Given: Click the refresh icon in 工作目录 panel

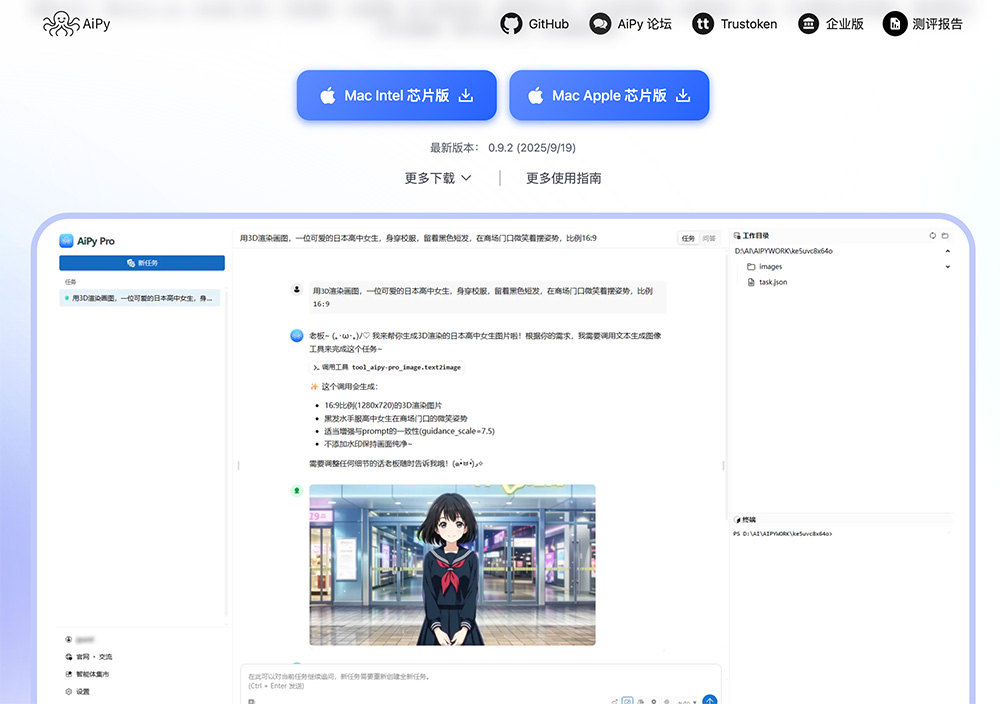Looking at the screenshot, I should pos(932,236).
